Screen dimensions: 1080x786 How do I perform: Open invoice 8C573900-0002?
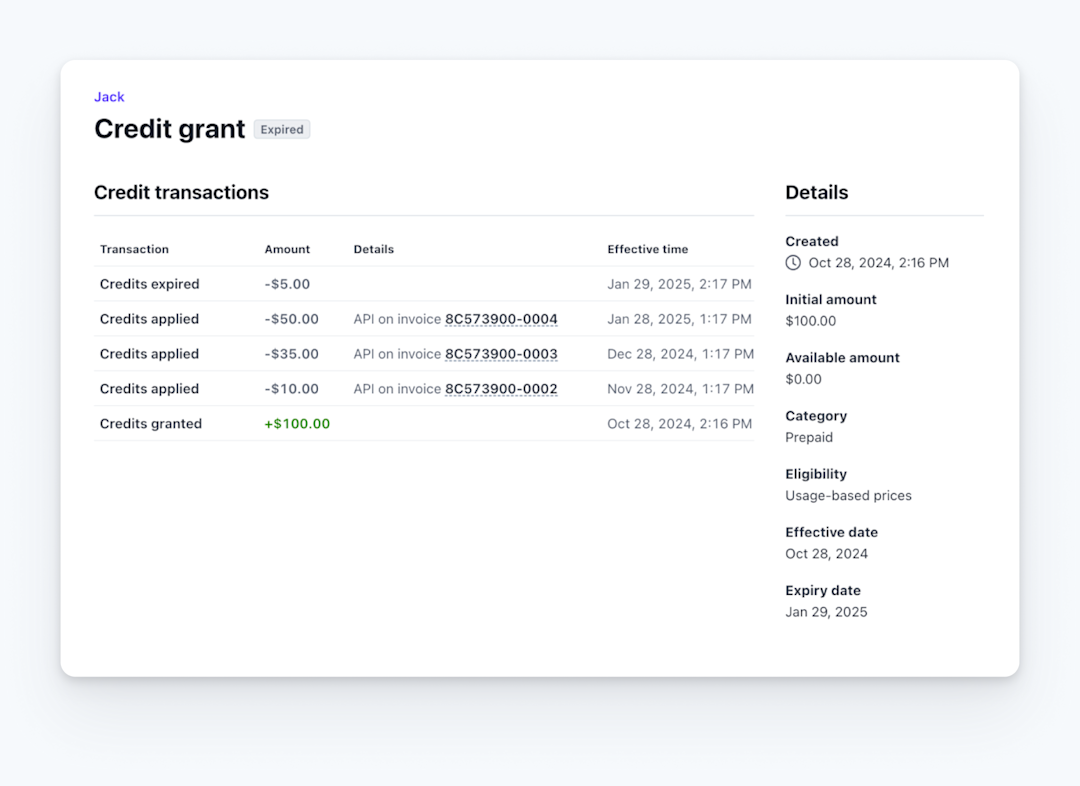[501, 388]
